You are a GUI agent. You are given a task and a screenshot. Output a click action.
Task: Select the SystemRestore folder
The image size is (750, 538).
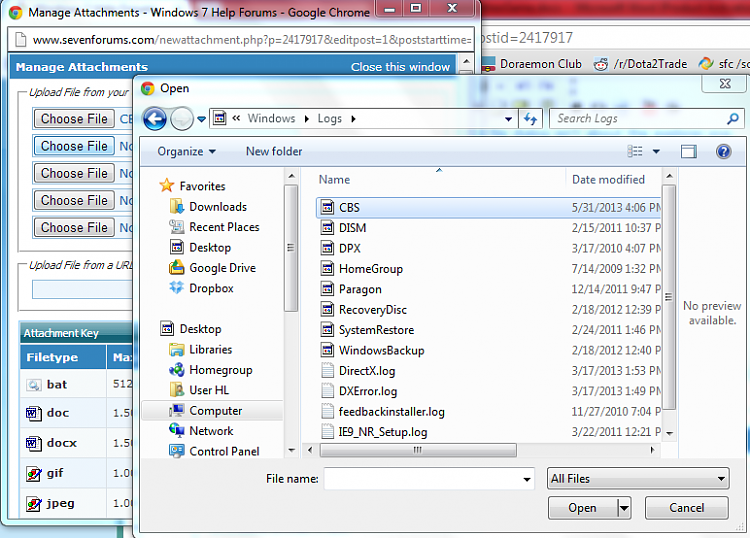tap(488, 330)
